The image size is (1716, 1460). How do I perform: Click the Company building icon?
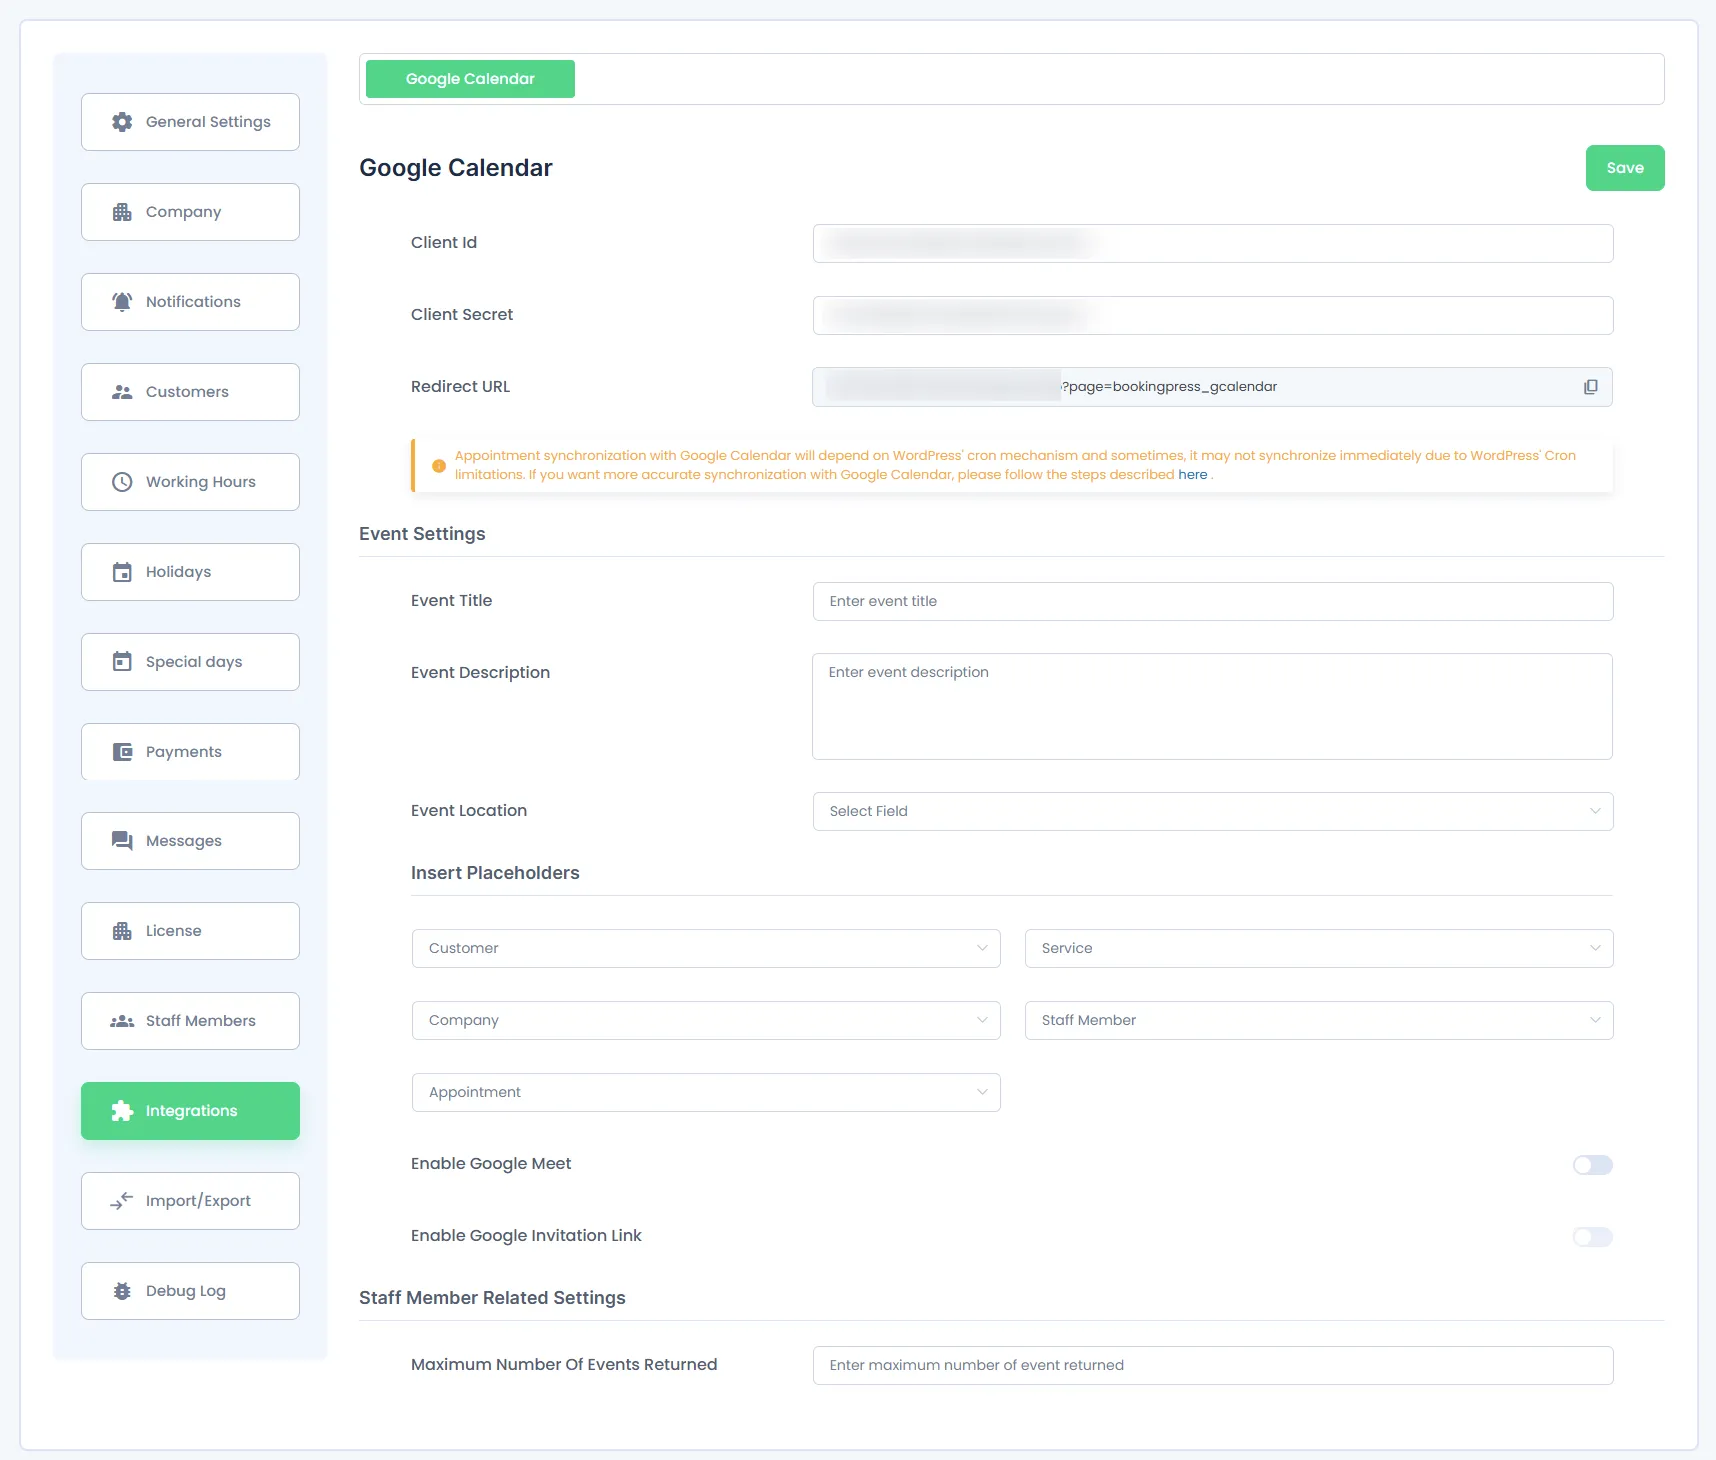coord(122,212)
